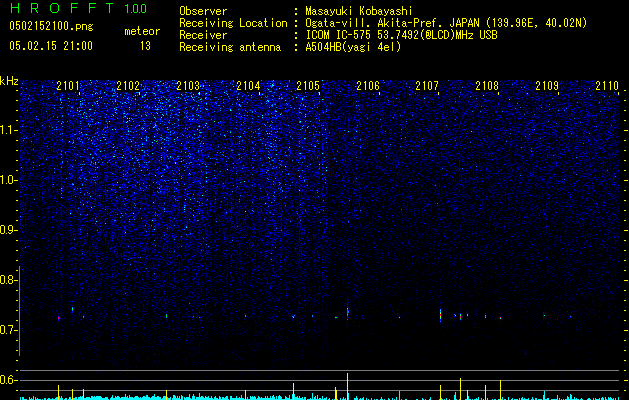This screenshot has height=400, width=629.
Task: Click the tallest yellow spike in power graph
Action: coord(347,386)
